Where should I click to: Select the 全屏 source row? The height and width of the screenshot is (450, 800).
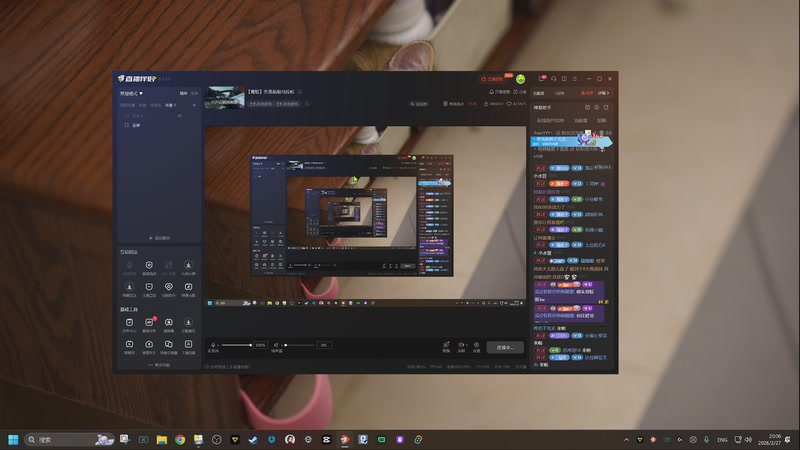click(160, 125)
